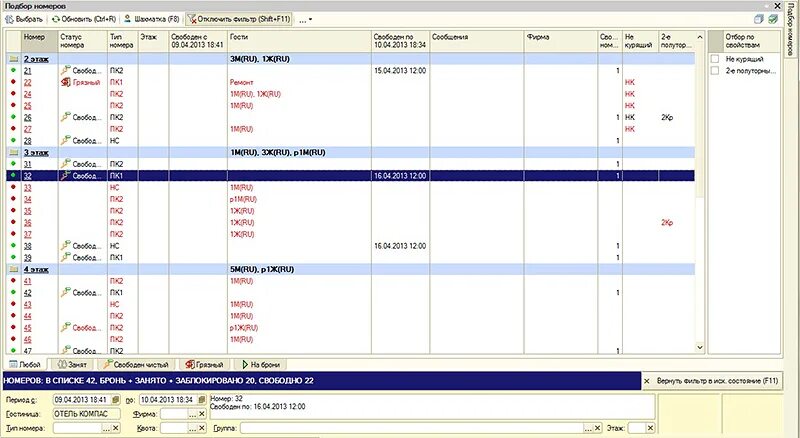Refresh the list with Обновить (Ctrl+R)

[x=84, y=19]
